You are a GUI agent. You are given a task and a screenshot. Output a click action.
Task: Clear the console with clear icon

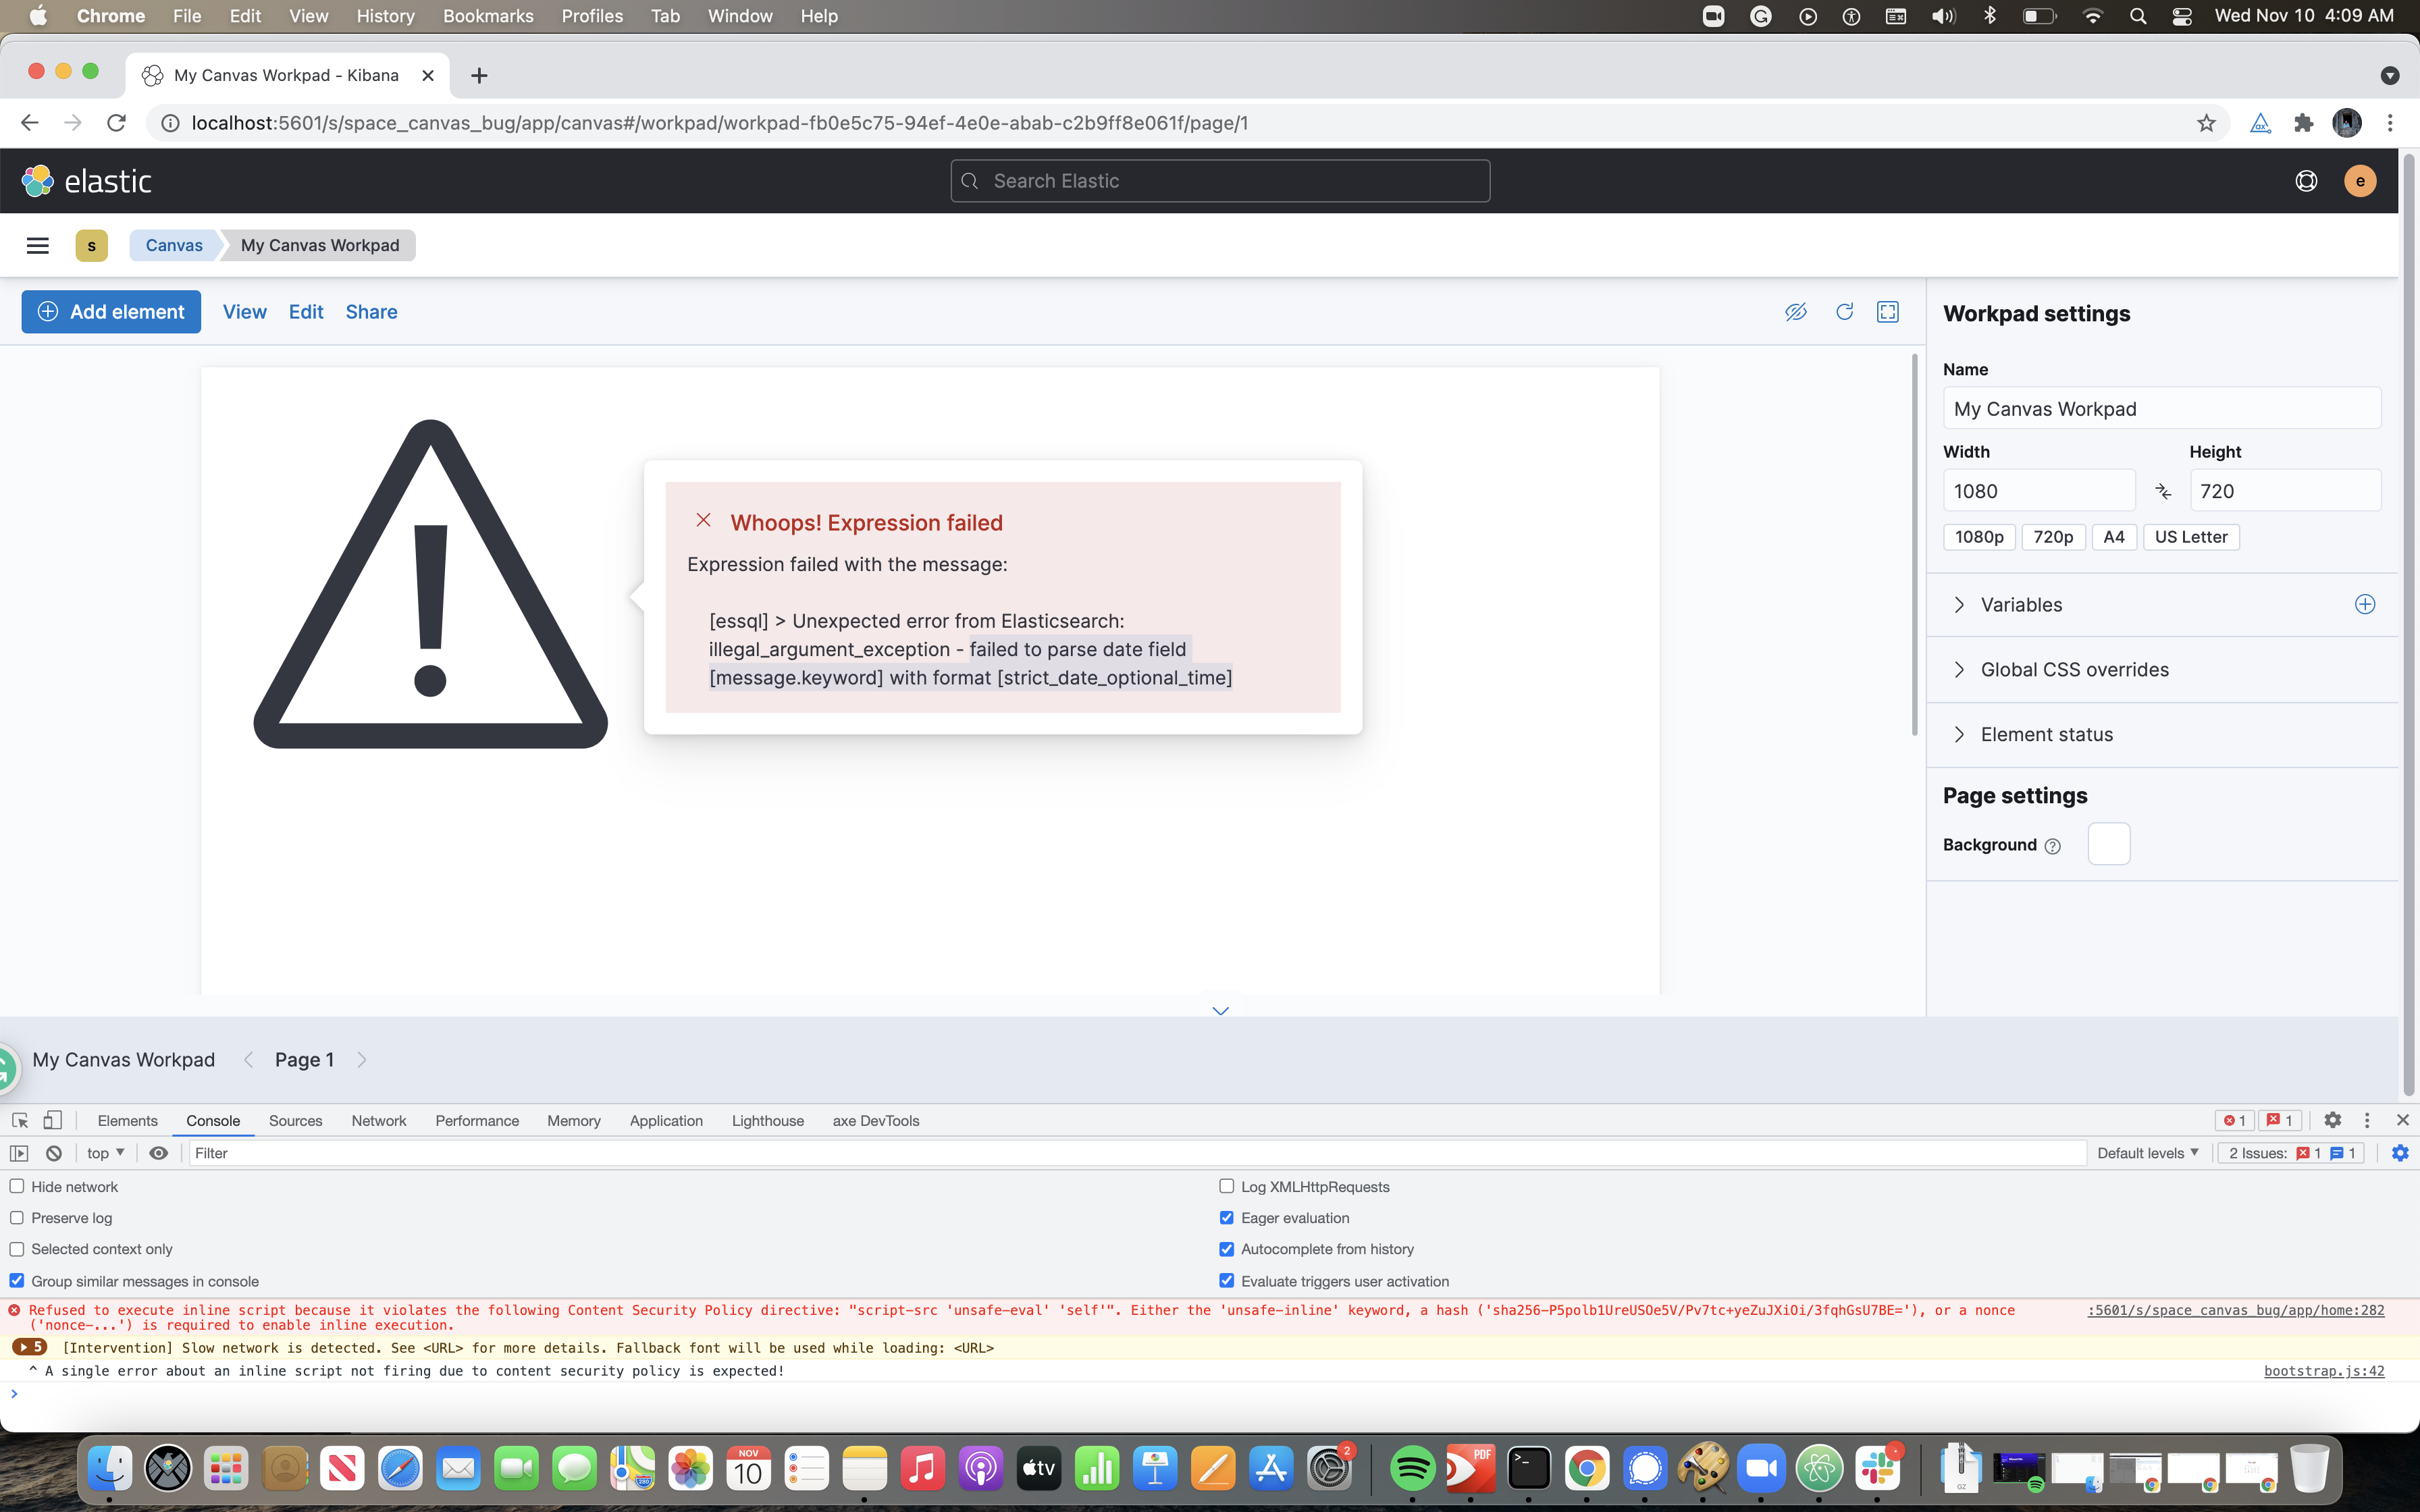[x=54, y=1153]
